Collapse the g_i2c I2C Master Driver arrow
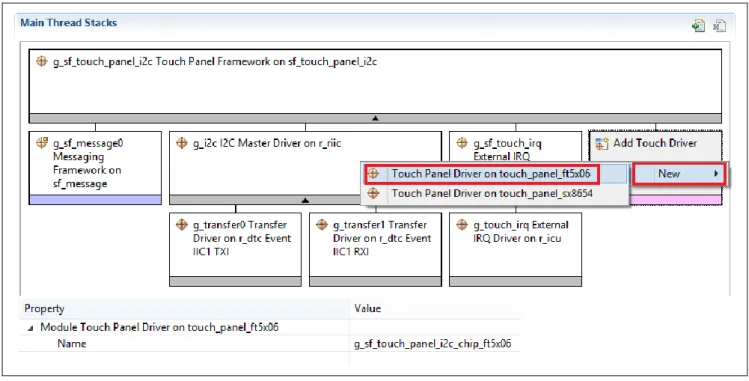Viewport: 749px width, 381px height. pos(306,200)
